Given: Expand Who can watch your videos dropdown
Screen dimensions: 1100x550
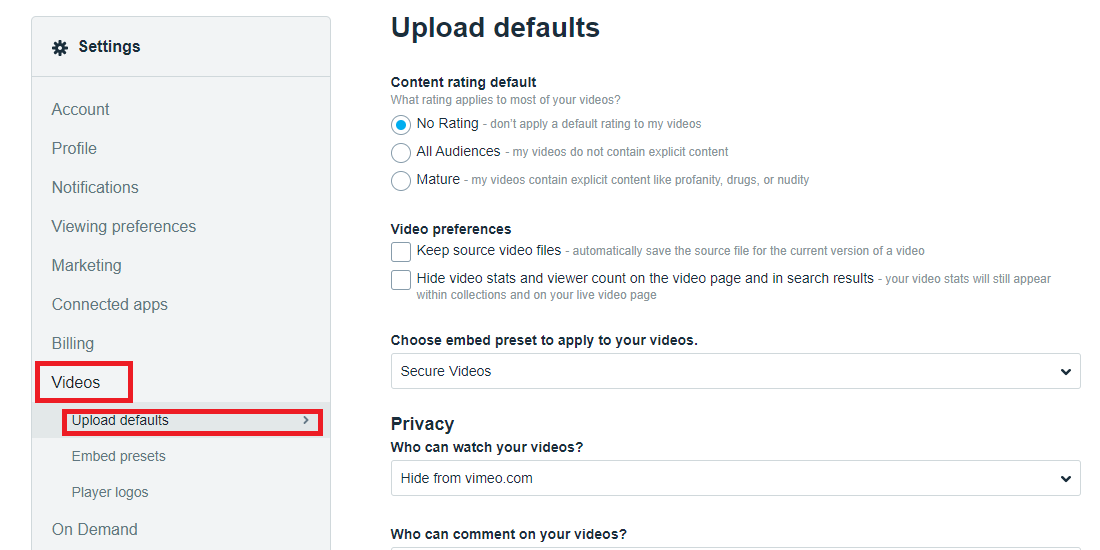Looking at the screenshot, I should (x=735, y=478).
